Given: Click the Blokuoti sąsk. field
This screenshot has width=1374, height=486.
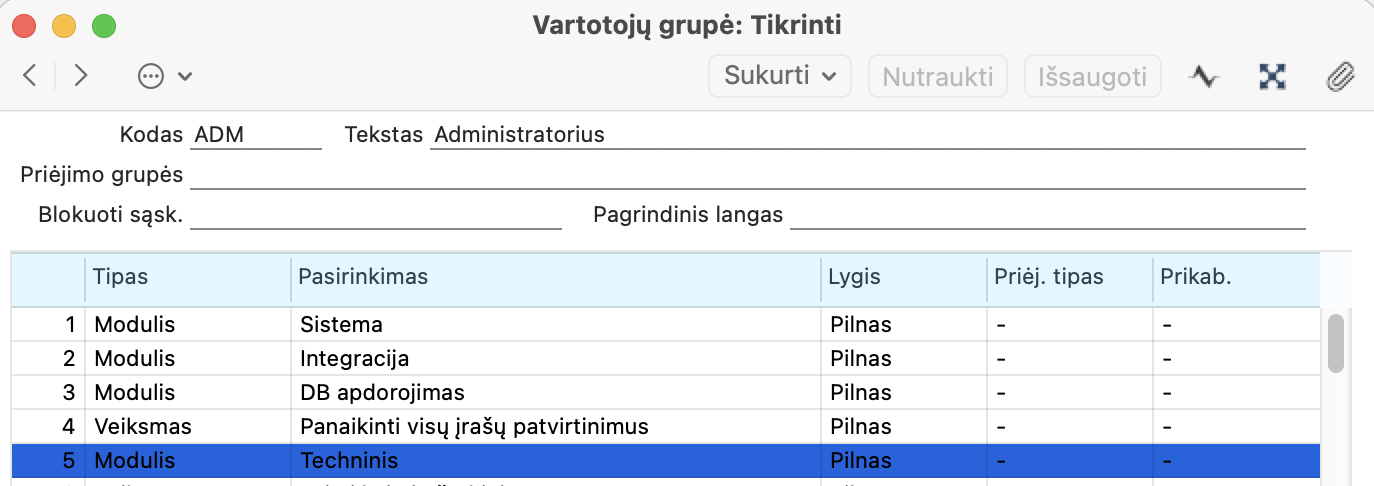Looking at the screenshot, I should click(375, 215).
